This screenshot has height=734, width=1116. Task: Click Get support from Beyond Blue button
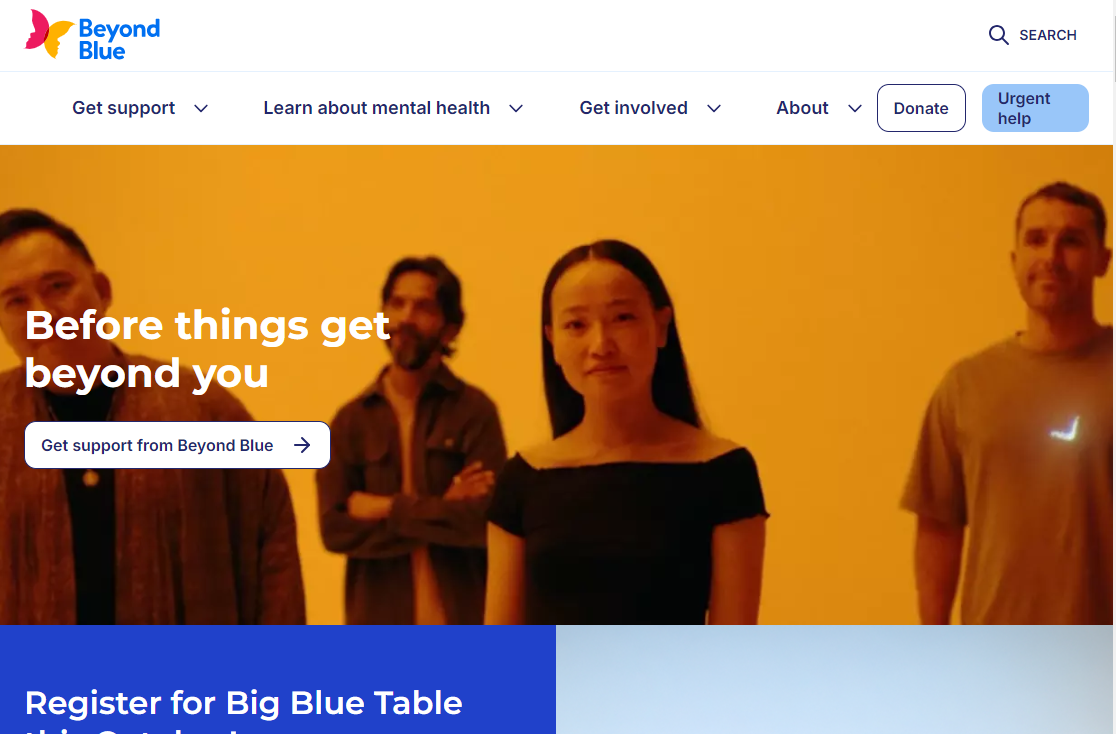pos(177,445)
